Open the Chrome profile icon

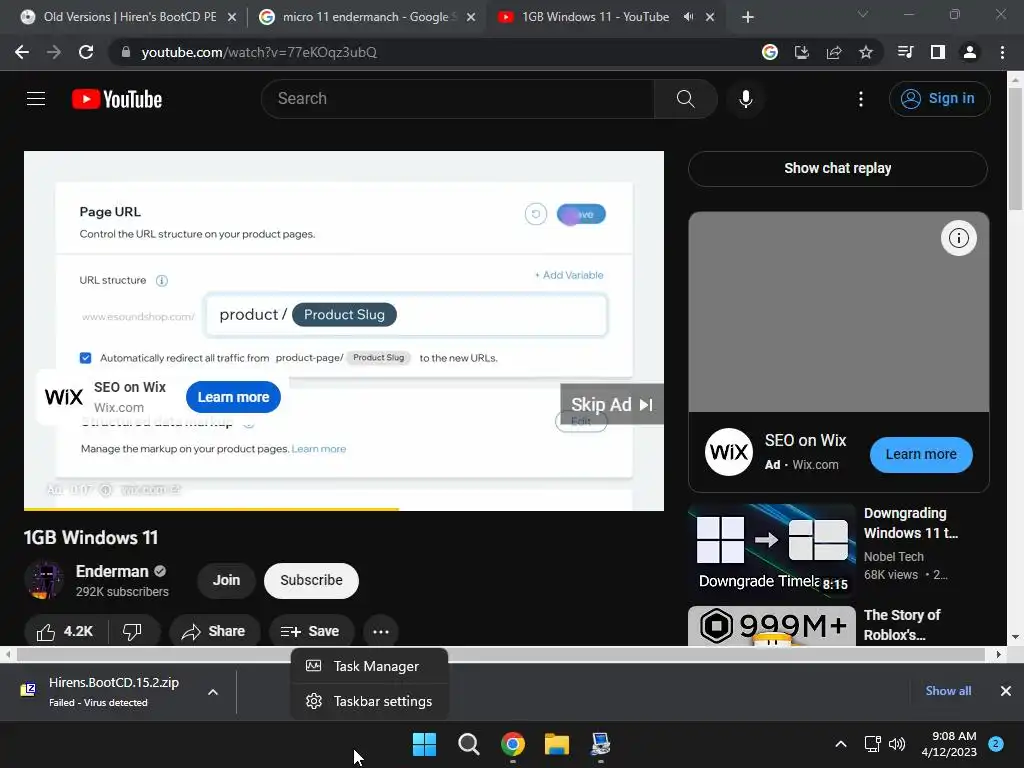970,52
